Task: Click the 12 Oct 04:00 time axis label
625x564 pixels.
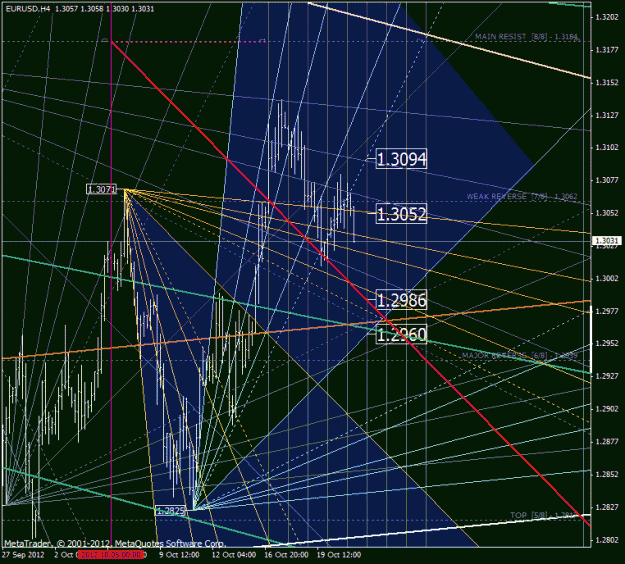Action: (x=234, y=555)
